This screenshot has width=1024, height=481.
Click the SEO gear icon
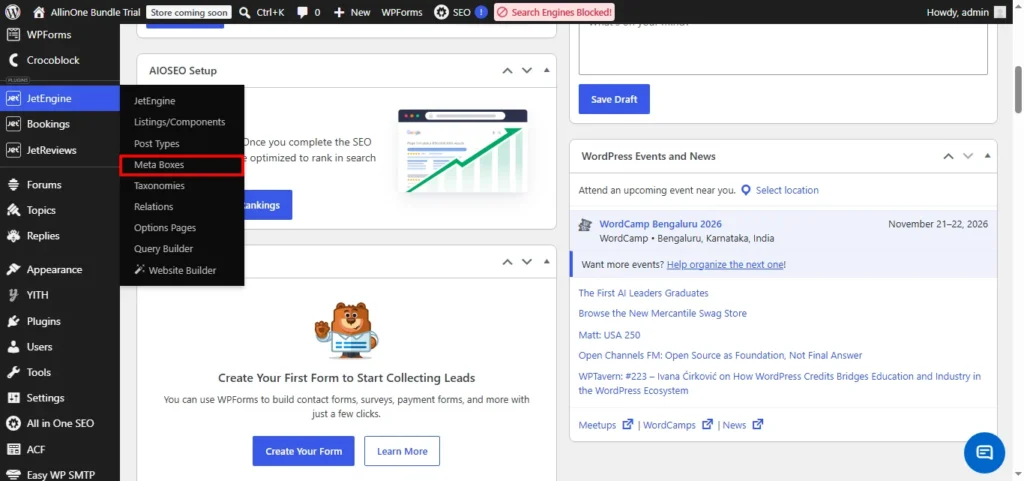click(442, 12)
